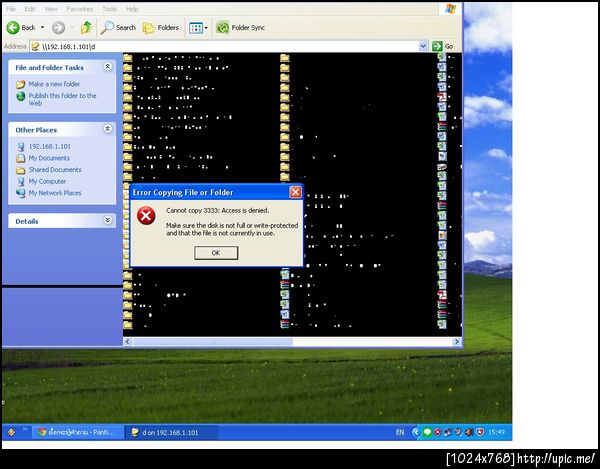Click the 'Cannot copy 3333: Access is denied.' message

217,210
